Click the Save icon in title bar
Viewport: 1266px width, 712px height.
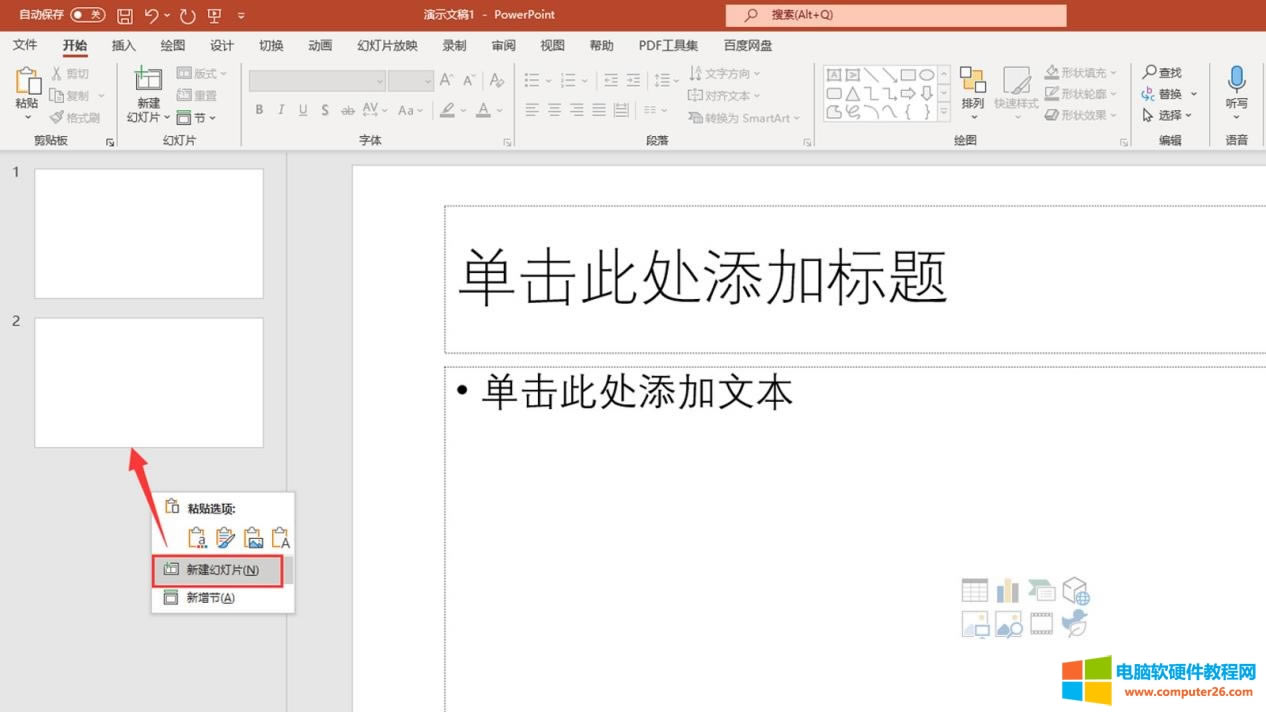[x=125, y=15]
